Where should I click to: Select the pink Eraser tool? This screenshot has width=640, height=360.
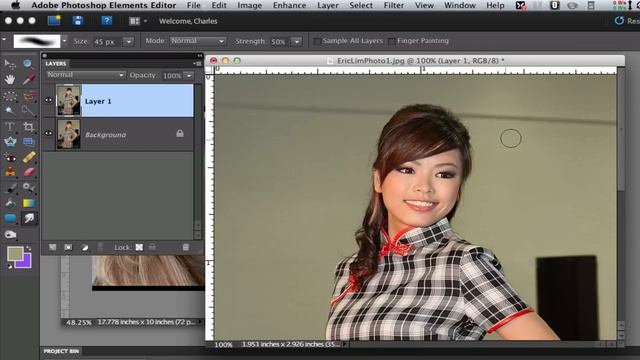coord(28,172)
